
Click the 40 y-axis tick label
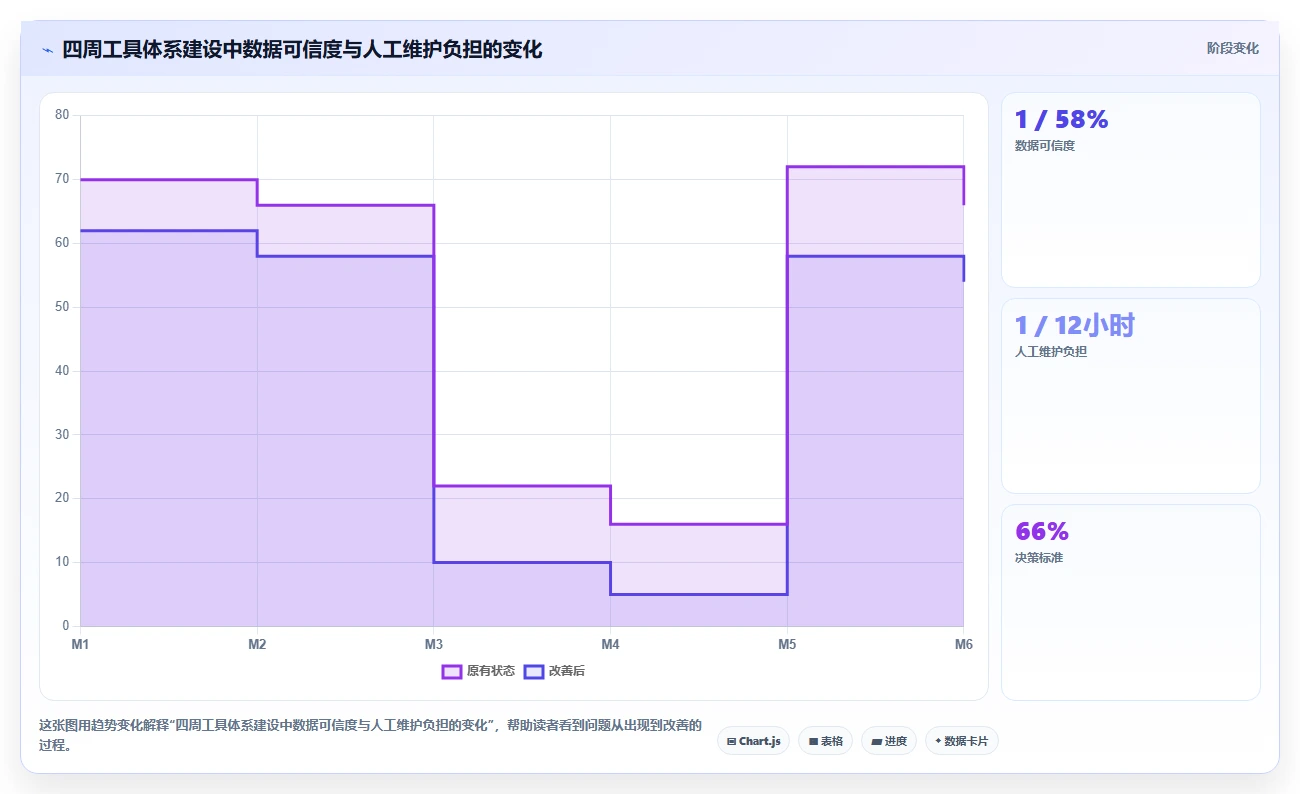click(x=62, y=371)
